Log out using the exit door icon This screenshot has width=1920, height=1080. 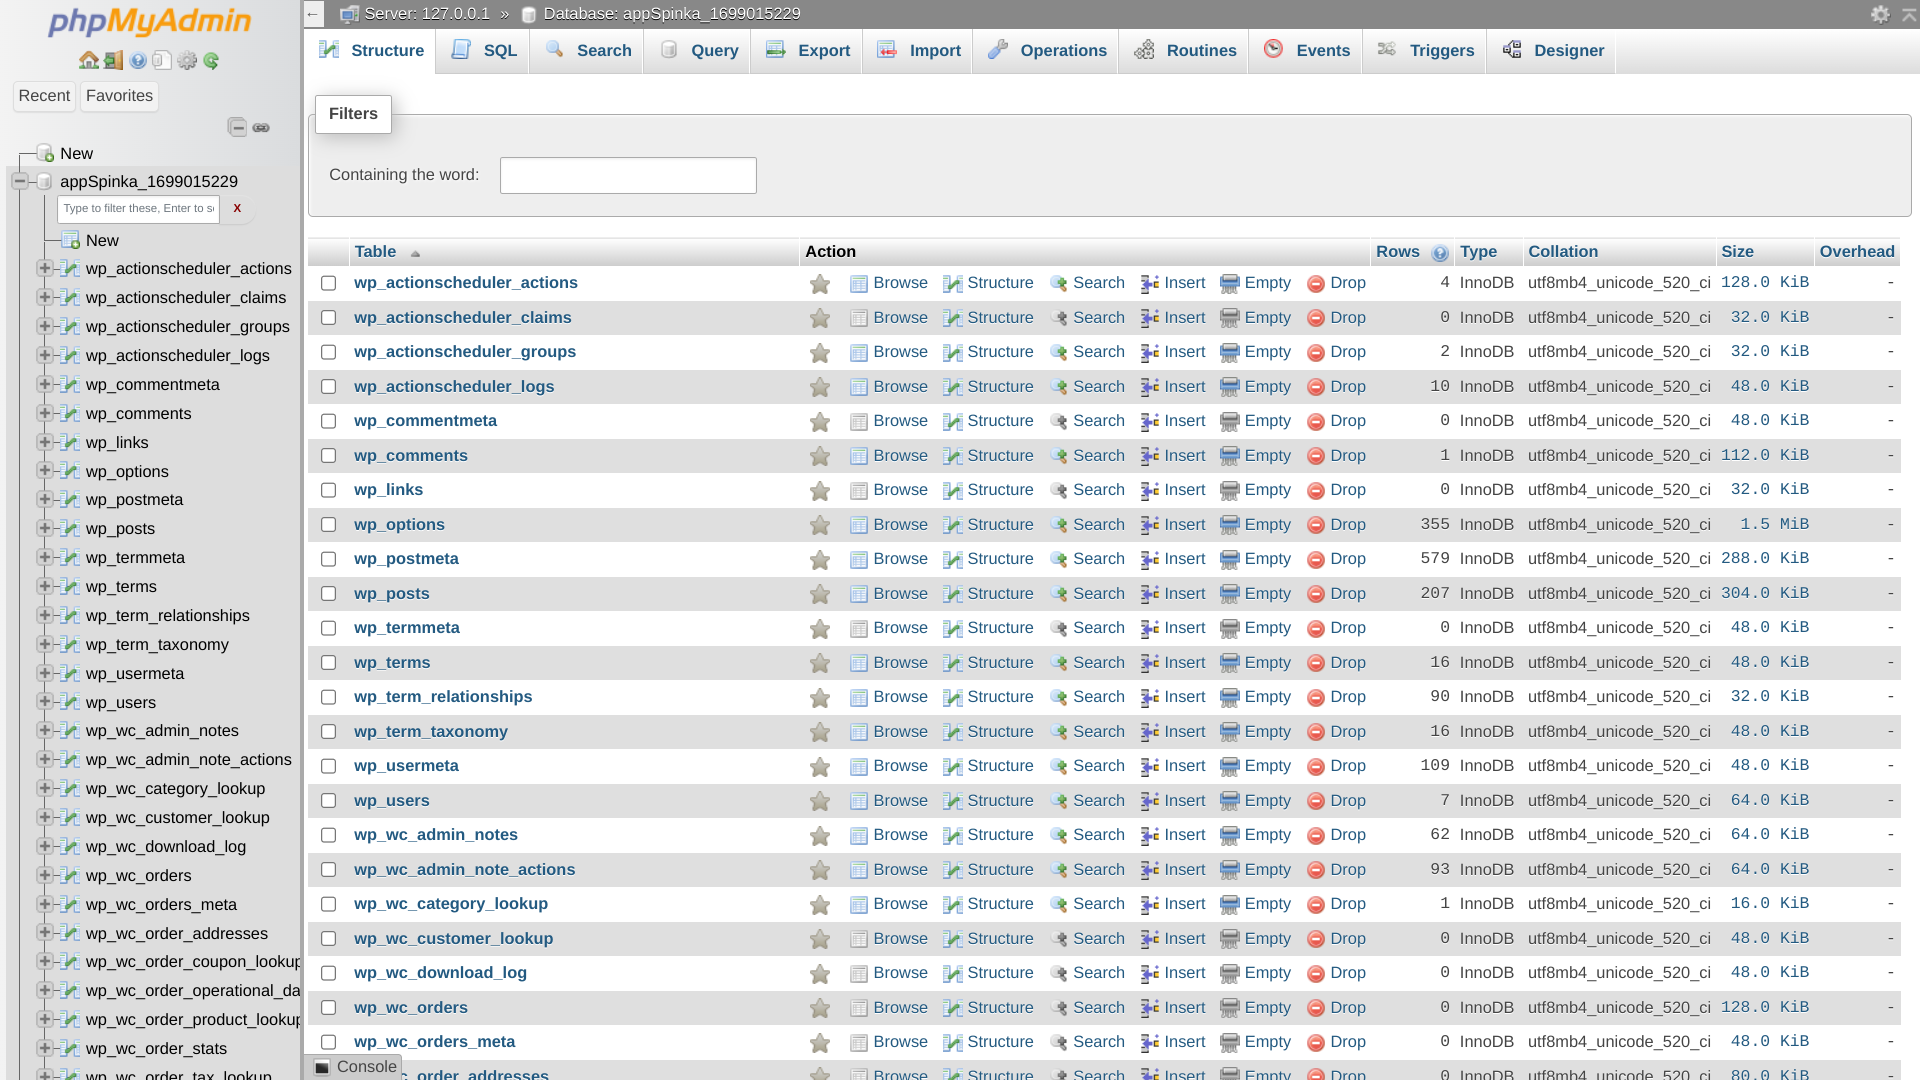tap(112, 60)
